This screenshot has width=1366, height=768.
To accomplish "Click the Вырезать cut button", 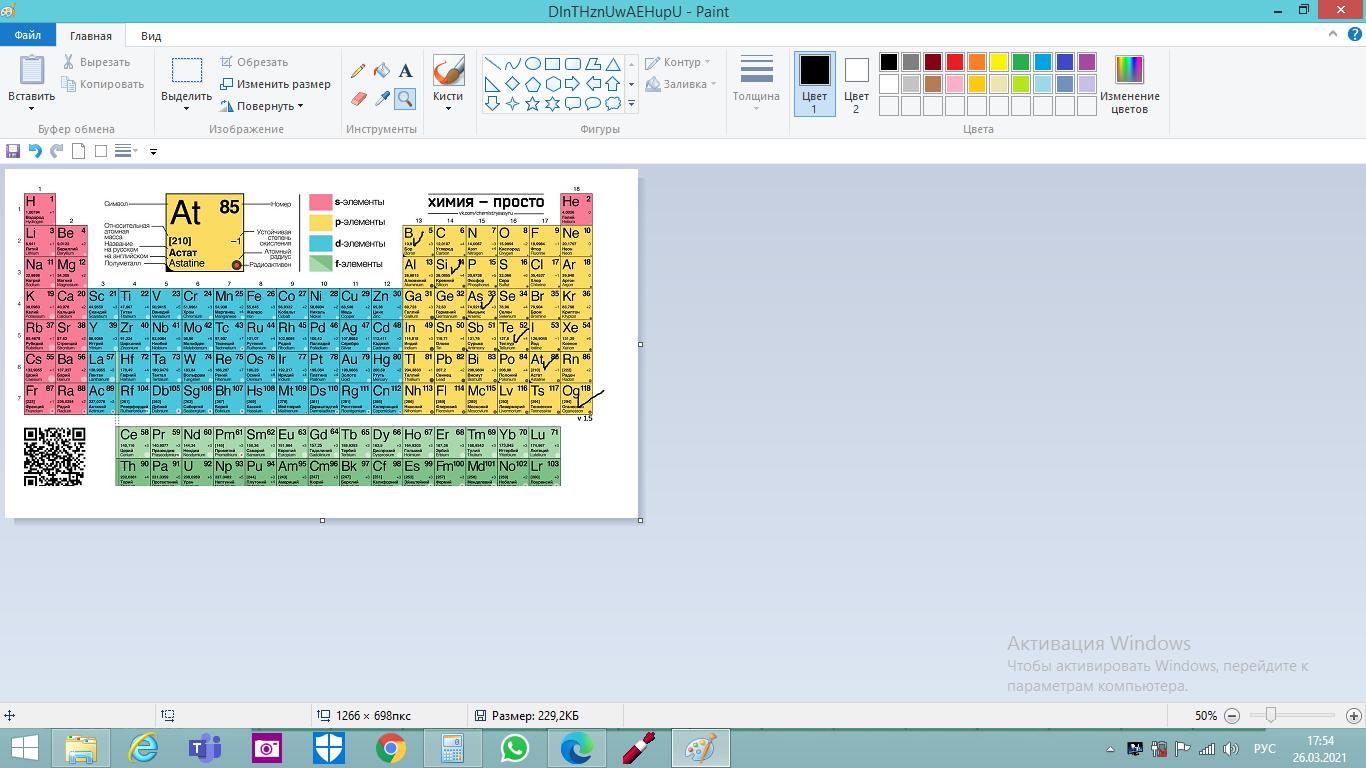I will coord(95,62).
